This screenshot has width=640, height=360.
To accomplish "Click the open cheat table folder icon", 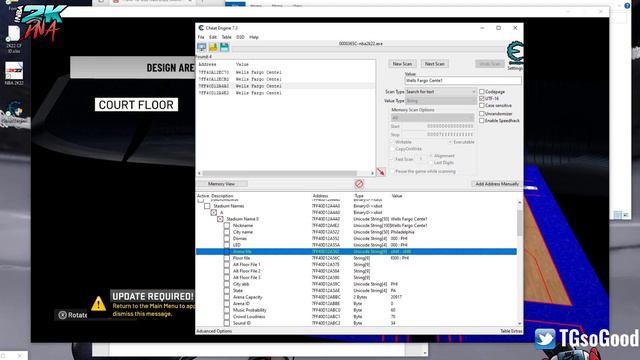I will (213, 47).
